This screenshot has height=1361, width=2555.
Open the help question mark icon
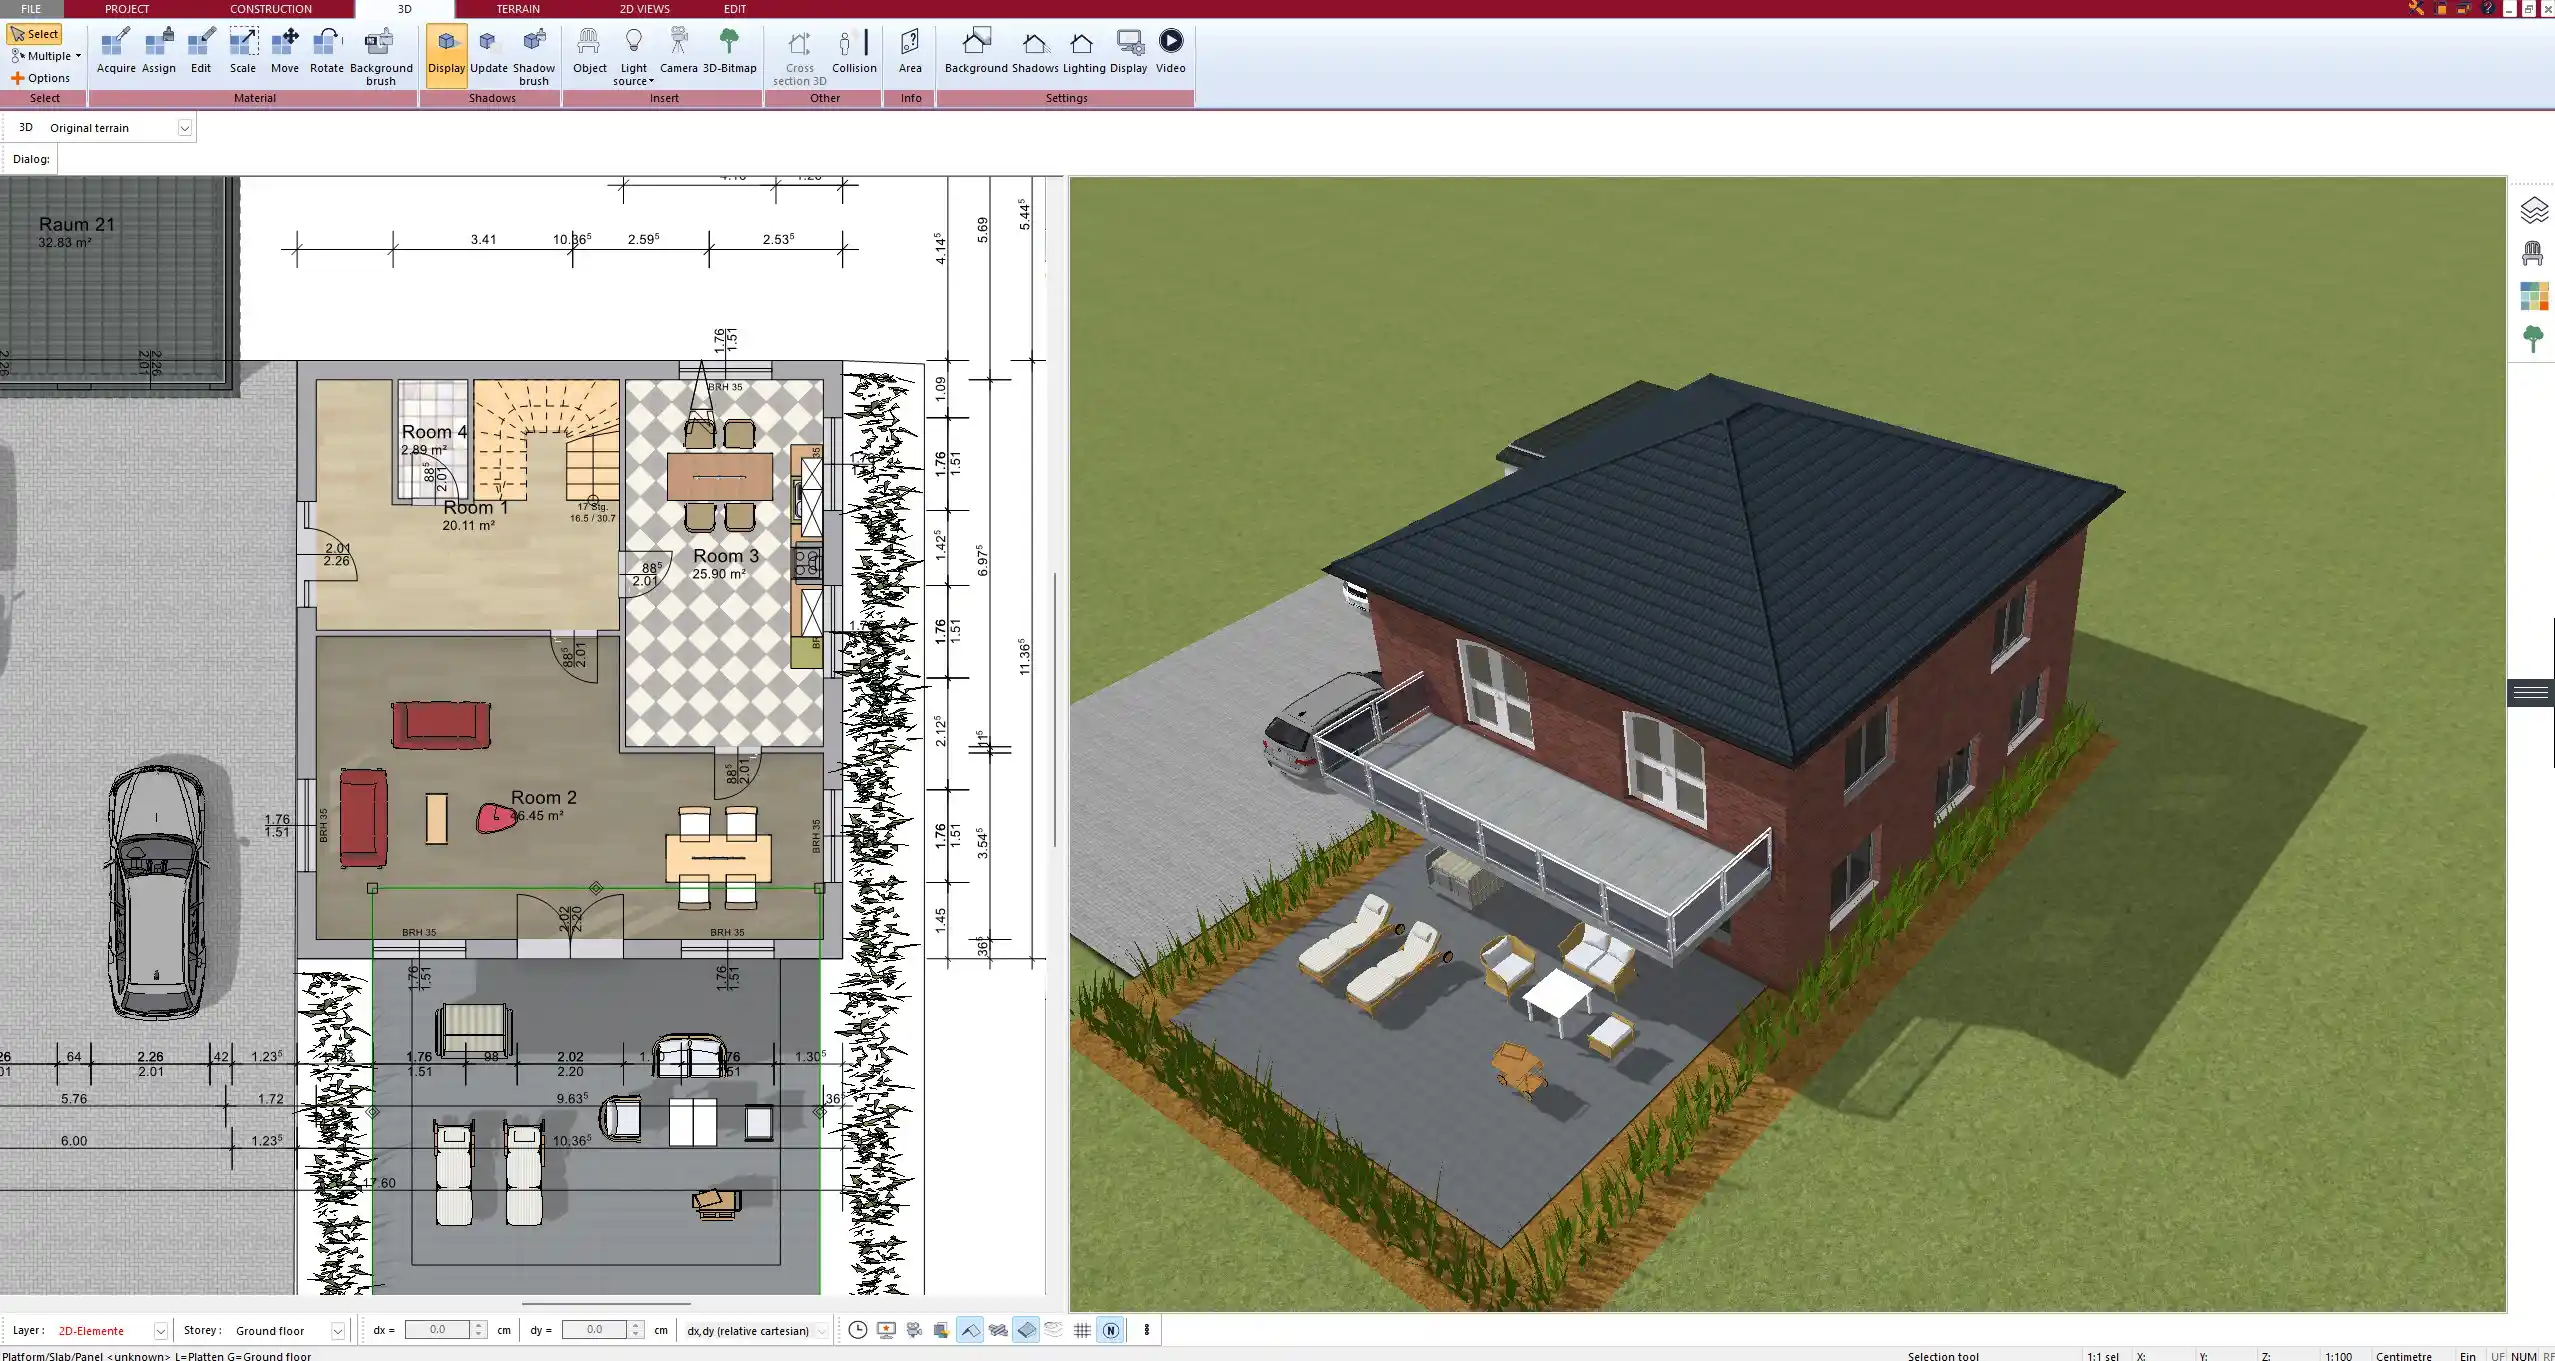tap(2488, 8)
